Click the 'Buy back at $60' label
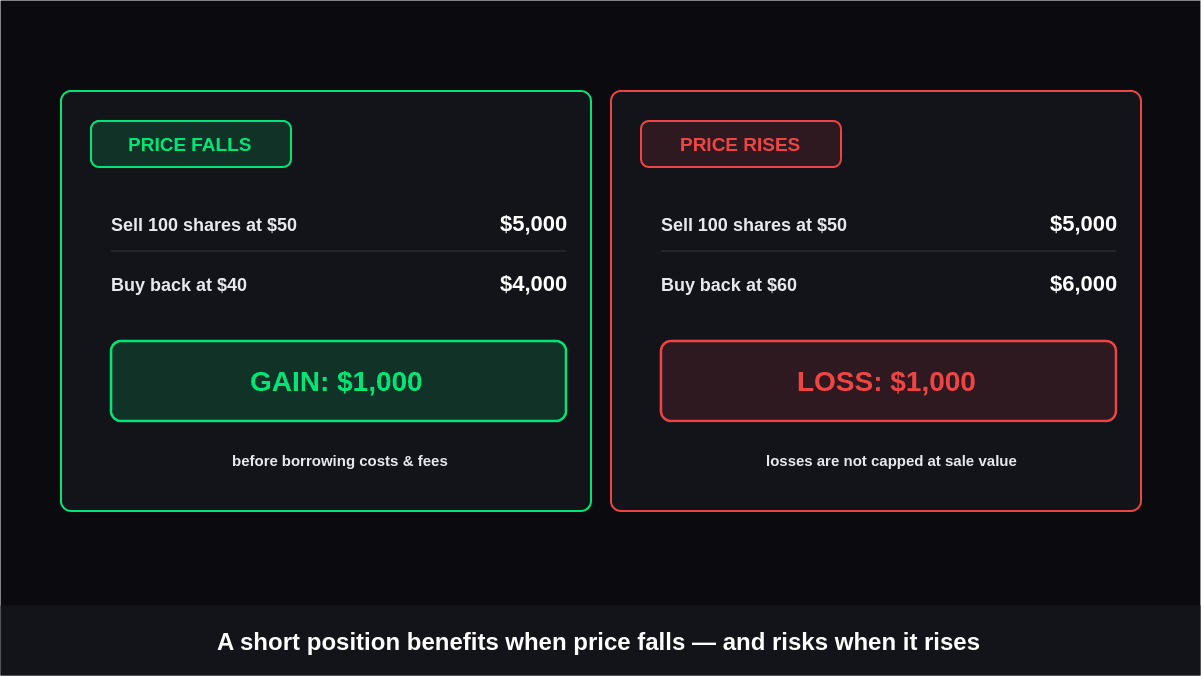 (729, 285)
